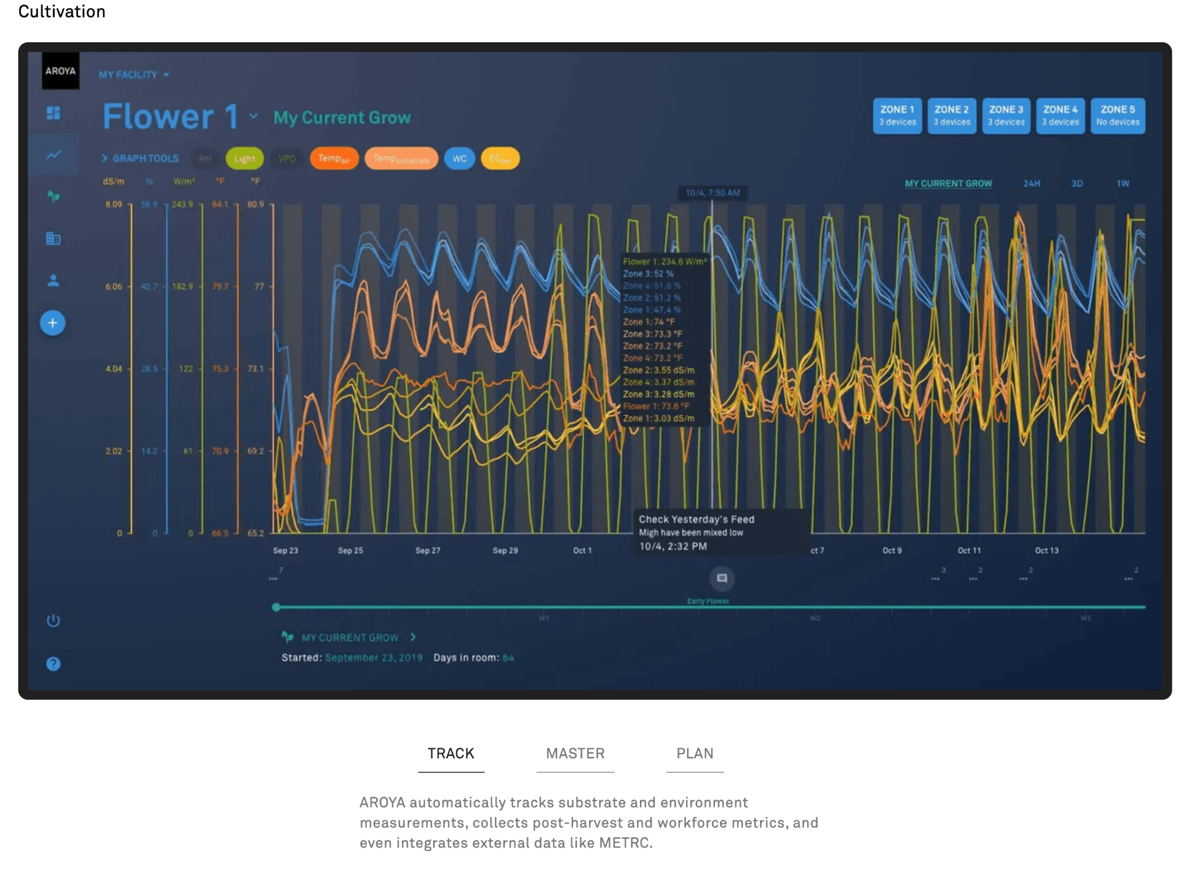Click the Early Flower phase label on timeline
The height and width of the screenshot is (885, 1200).
(708, 601)
